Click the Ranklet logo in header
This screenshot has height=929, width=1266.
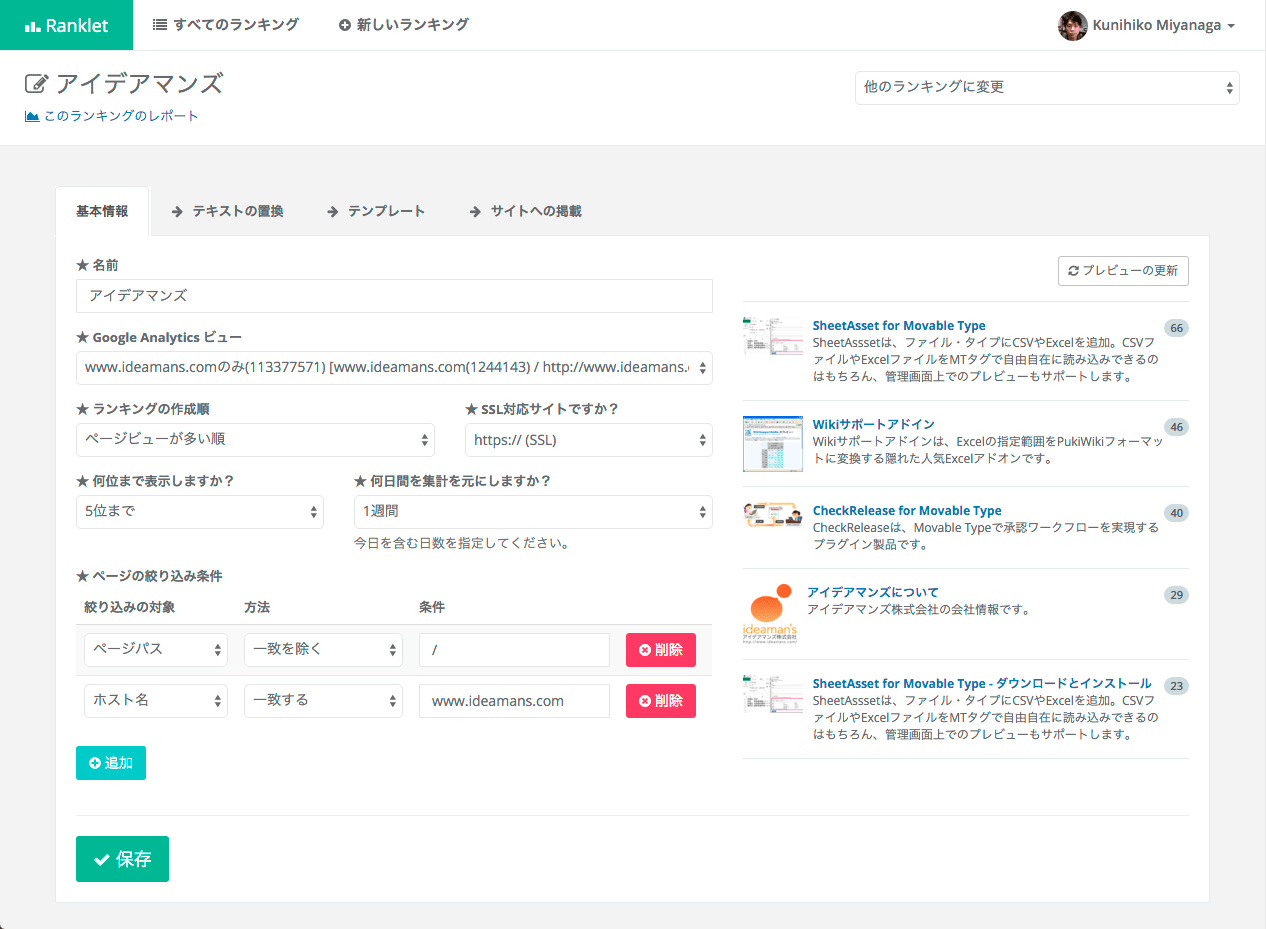coord(66,25)
